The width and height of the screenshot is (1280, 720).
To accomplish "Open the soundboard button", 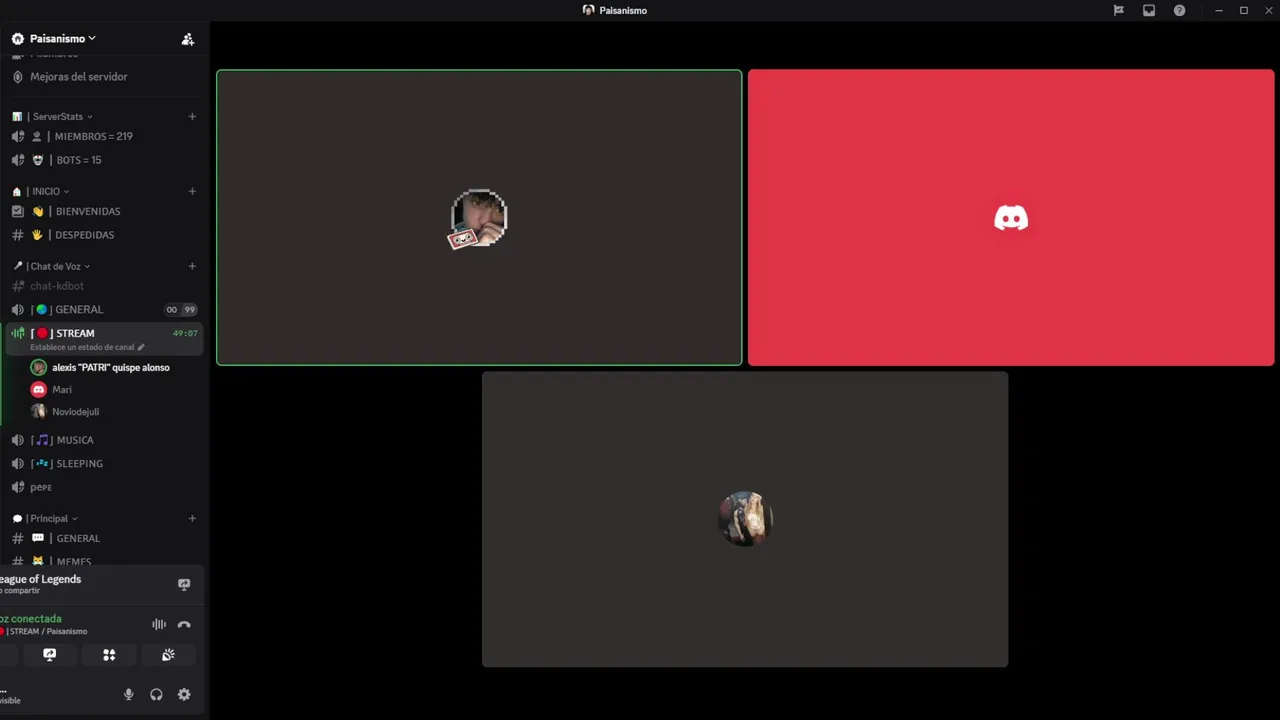I will point(168,655).
